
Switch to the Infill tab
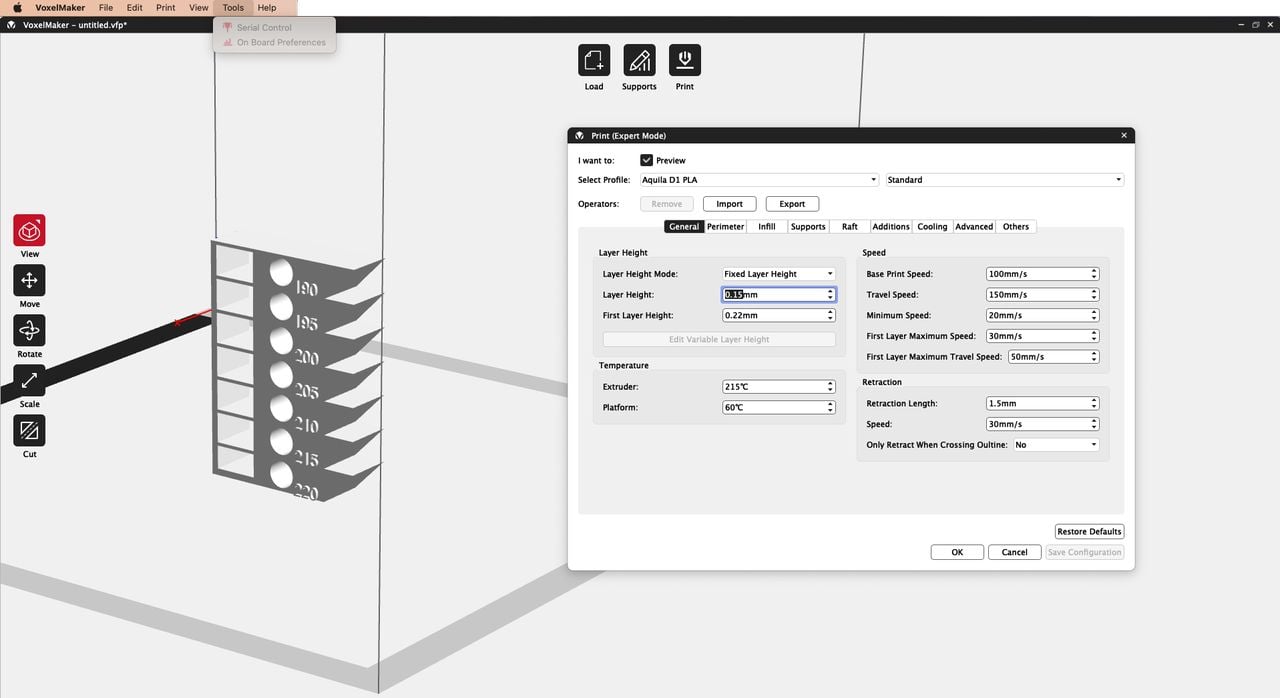tap(766, 227)
